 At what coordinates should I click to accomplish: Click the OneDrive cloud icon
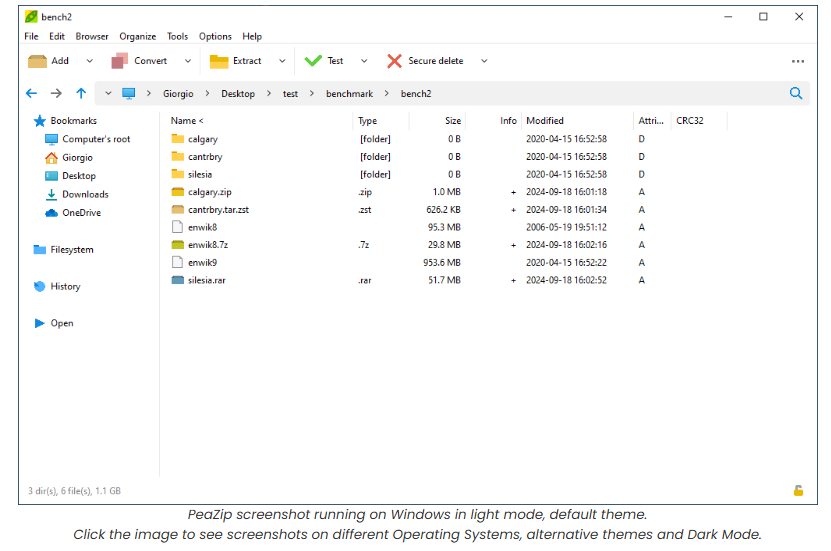51,213
